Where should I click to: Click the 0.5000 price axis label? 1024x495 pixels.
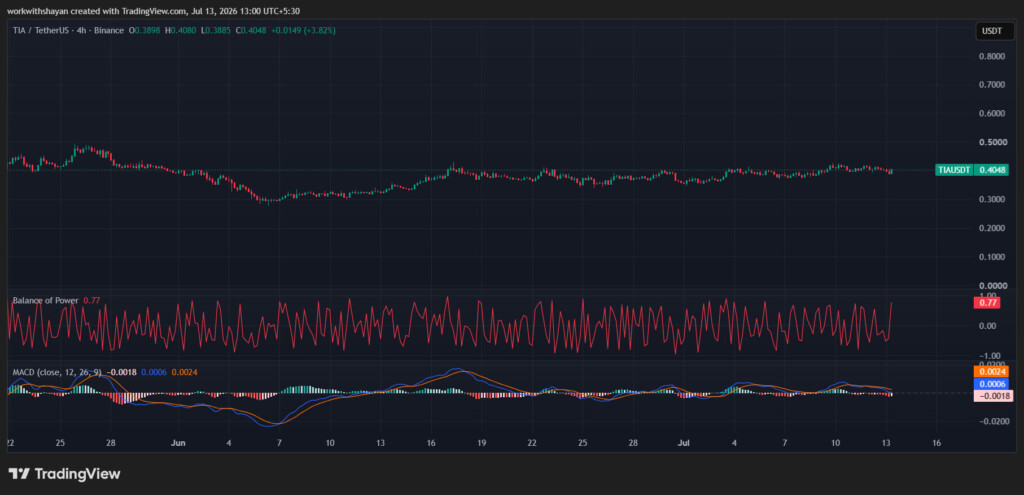click(x=991, y=142)
